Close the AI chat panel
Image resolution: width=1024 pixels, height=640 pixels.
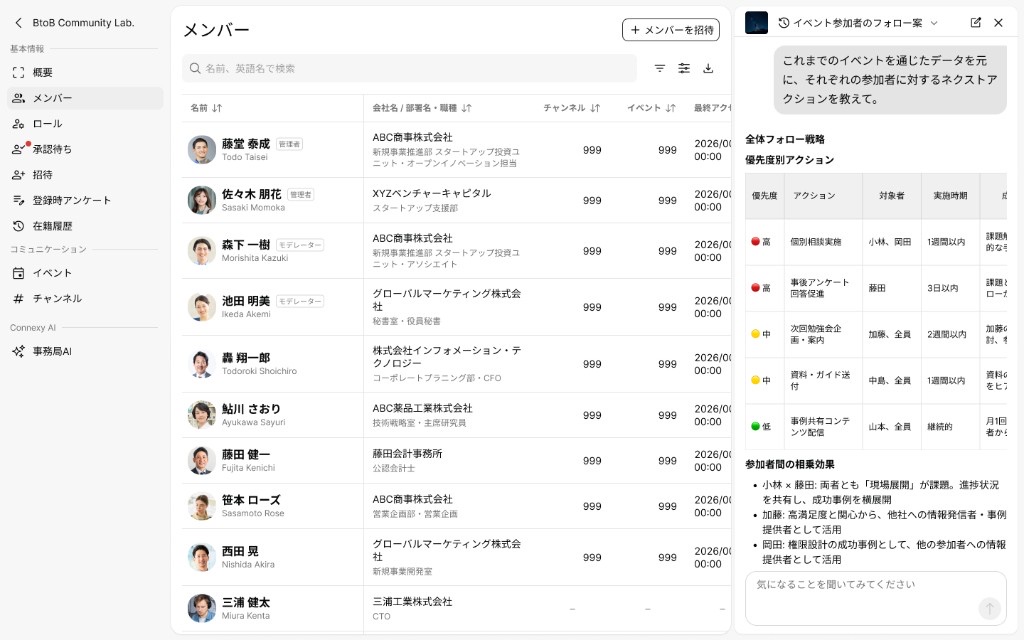(x=999, y=23)
